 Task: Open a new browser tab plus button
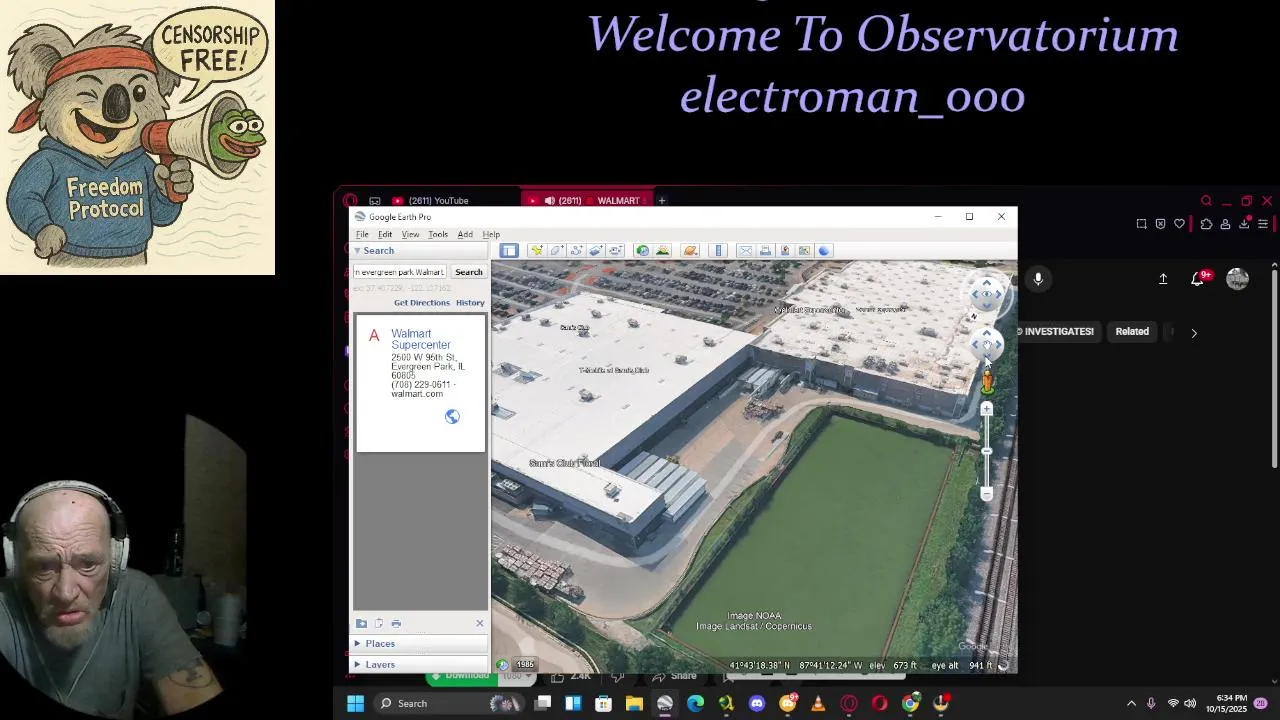point(661,201)
